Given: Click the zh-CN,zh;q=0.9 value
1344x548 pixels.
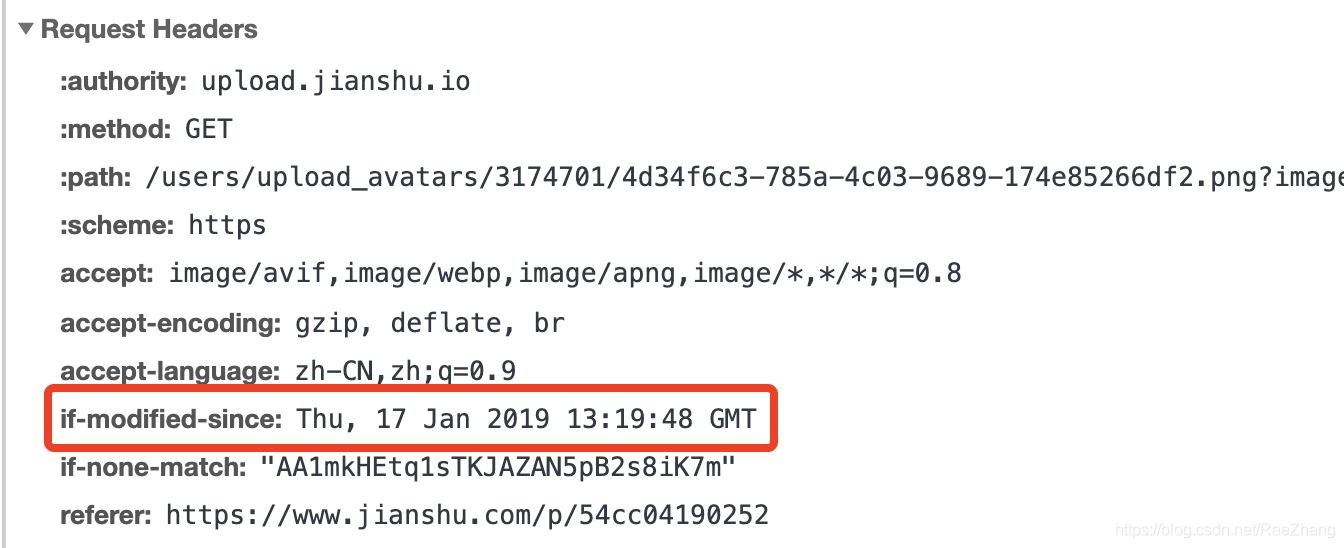Looking at the screenshot, I should click(x=406, y=372).
